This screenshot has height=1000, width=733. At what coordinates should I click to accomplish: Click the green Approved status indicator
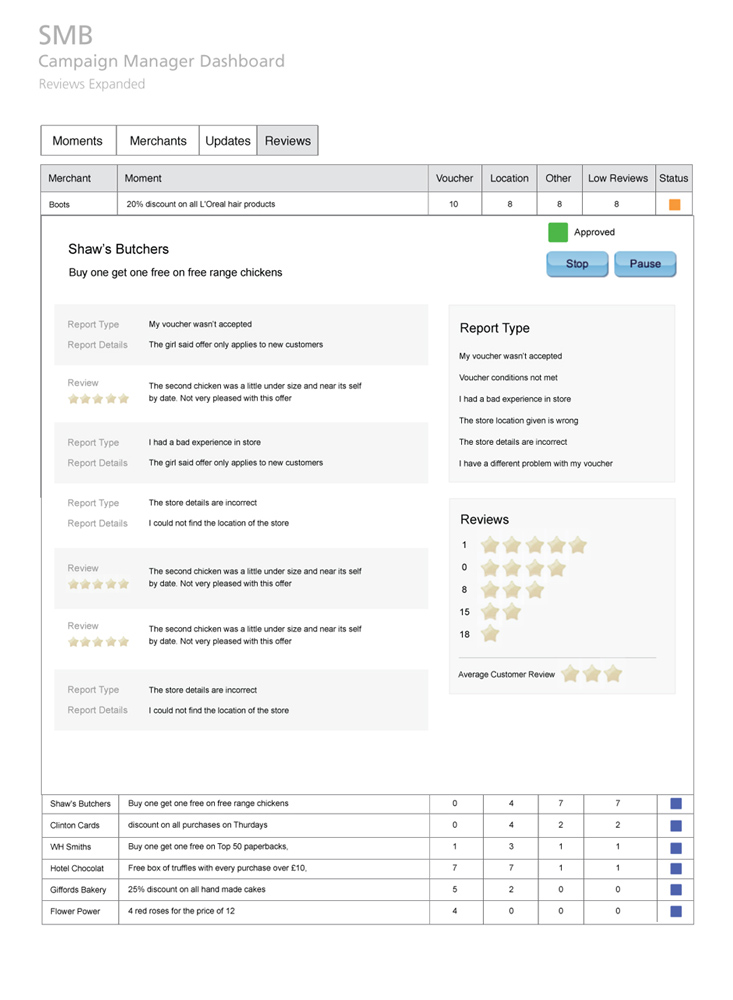click(558, 232)
